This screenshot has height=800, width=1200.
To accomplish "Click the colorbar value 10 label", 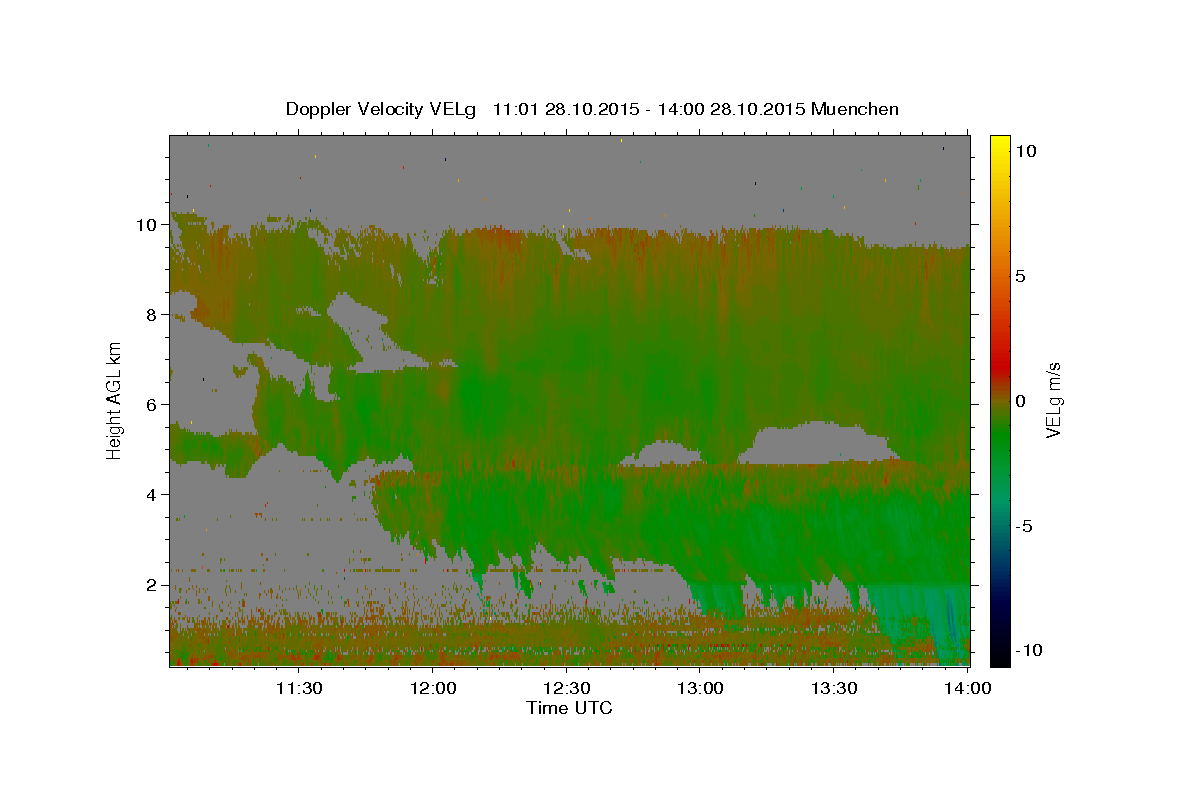I will click(x=1025, y=151).
